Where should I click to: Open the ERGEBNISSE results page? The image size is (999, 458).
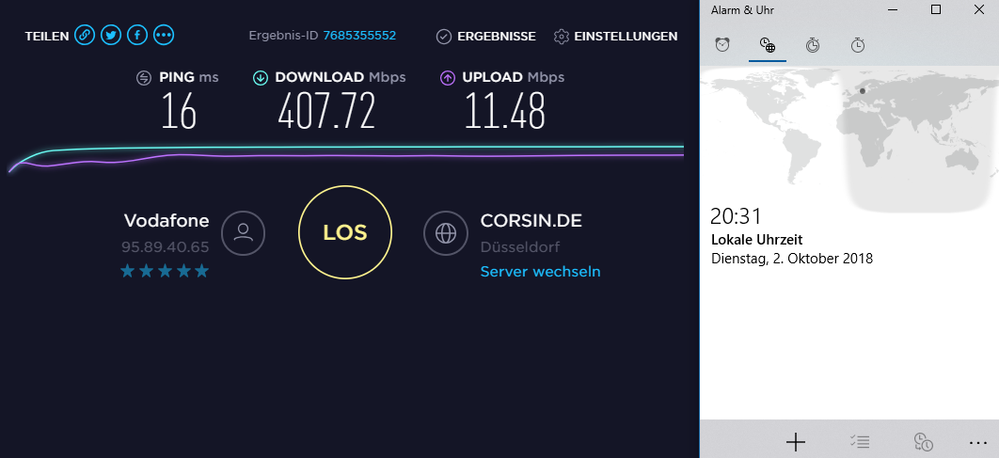[x=486, y=36]
